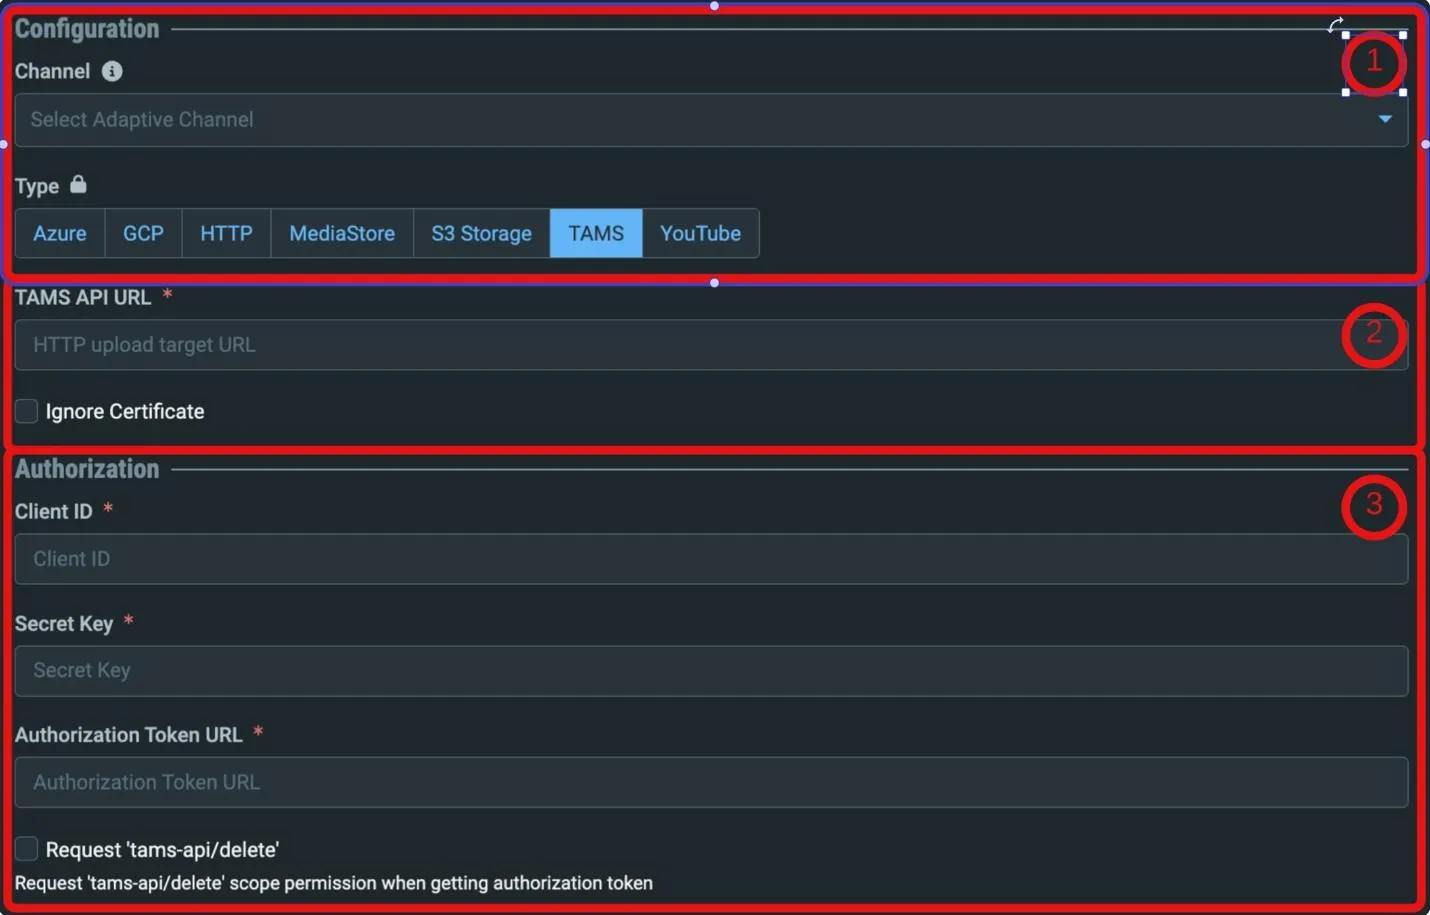Click the Channel info icon
1430x915 pixels.
point(112,71)
